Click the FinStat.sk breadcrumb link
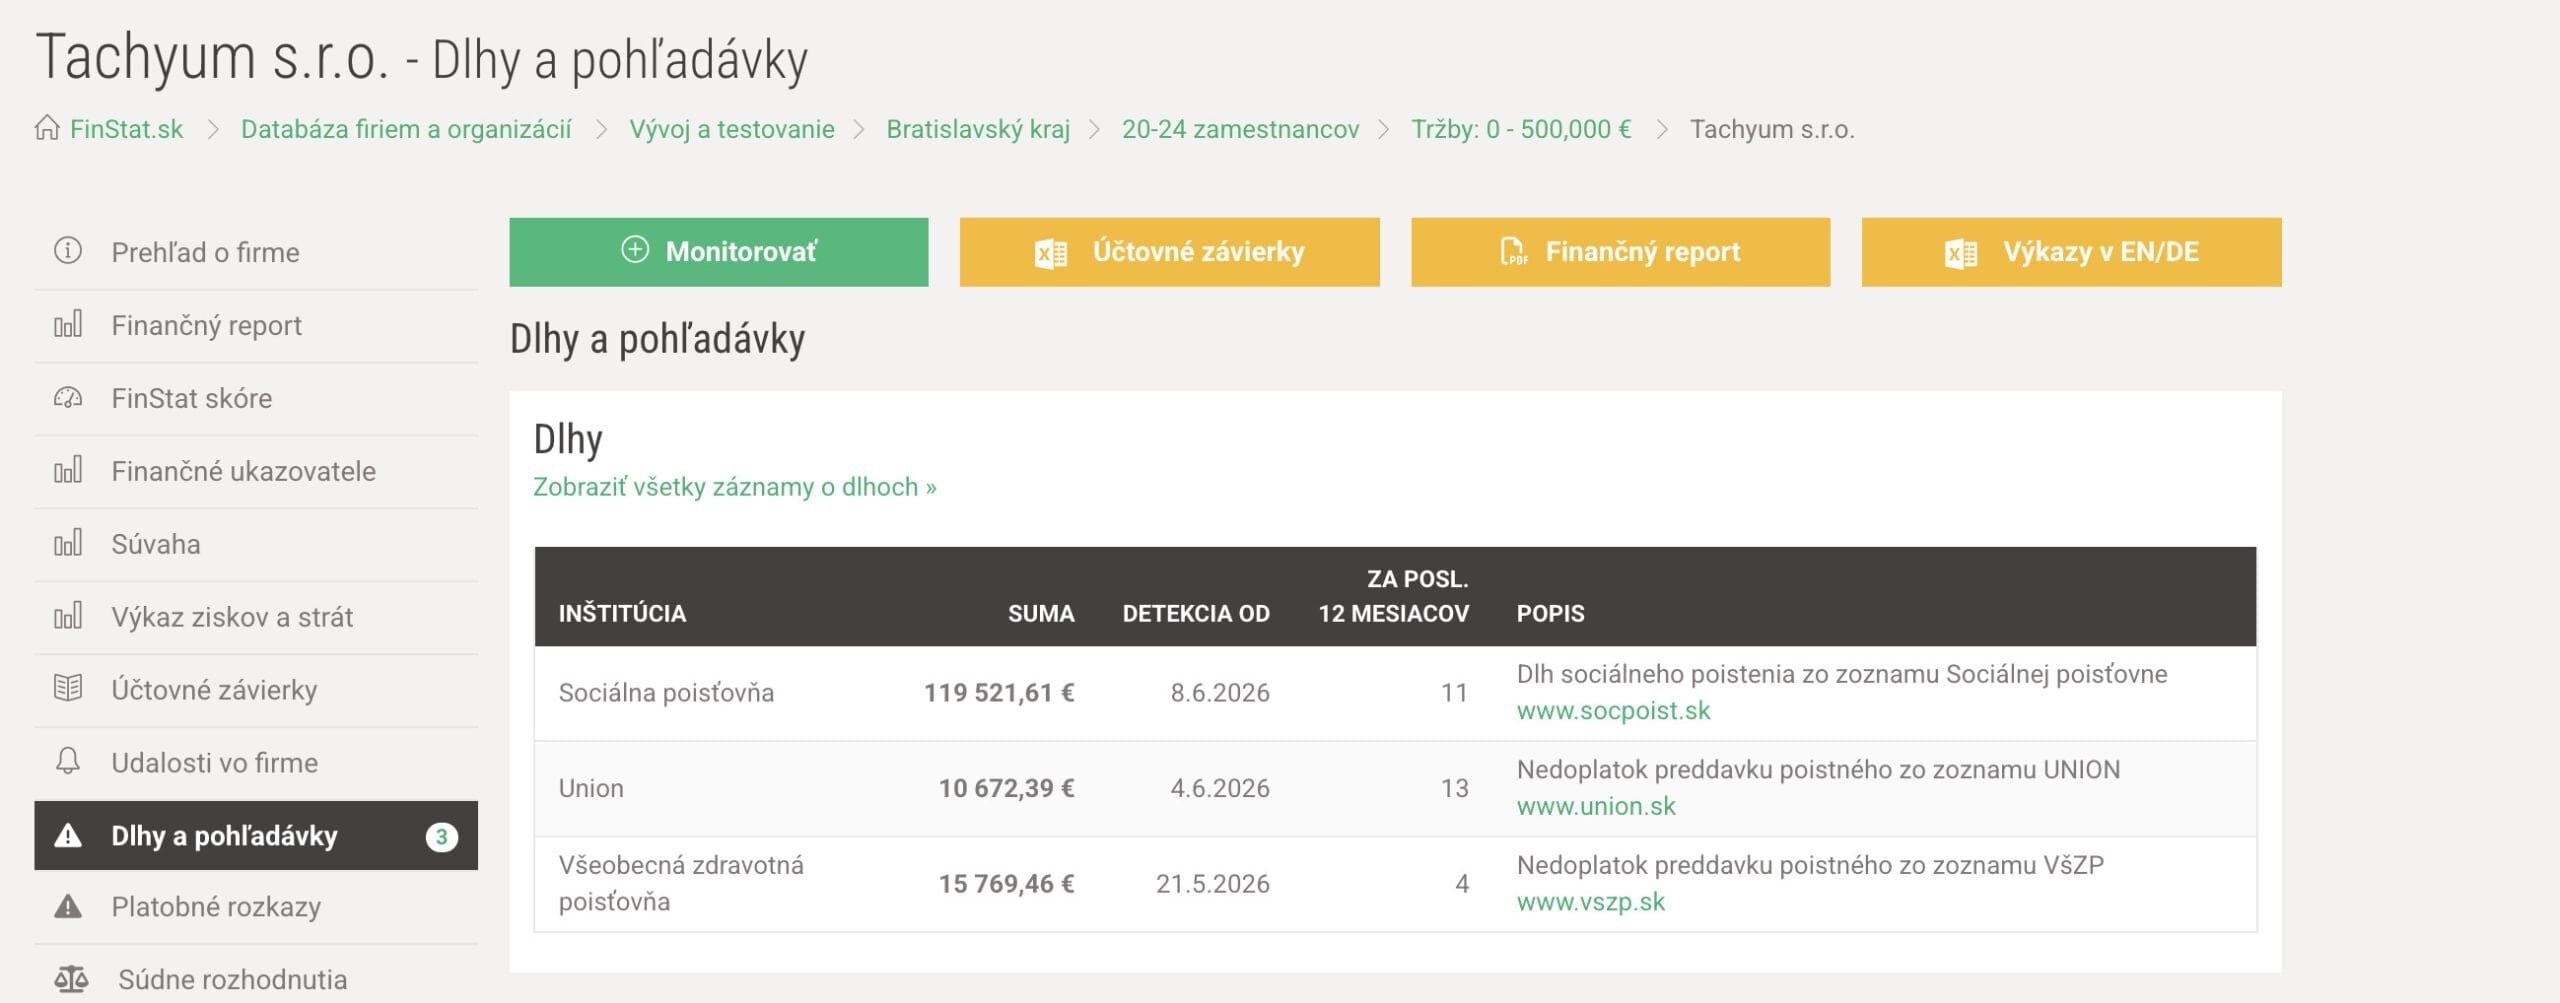The image size is (2560, 1003). (127, 129)
